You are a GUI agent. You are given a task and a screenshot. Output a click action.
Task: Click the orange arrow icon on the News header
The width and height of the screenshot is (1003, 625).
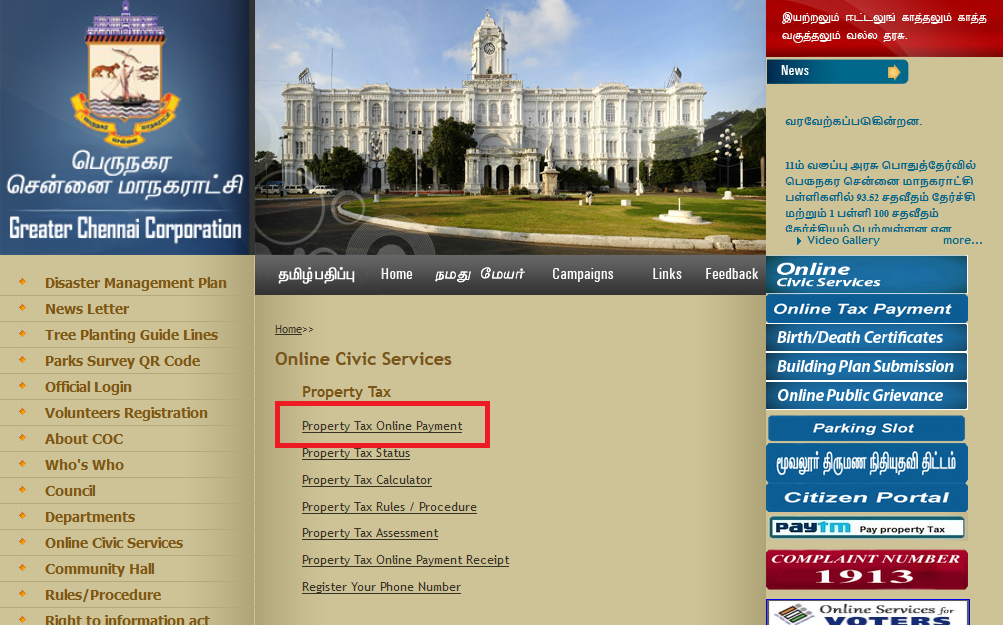point(894,71)
